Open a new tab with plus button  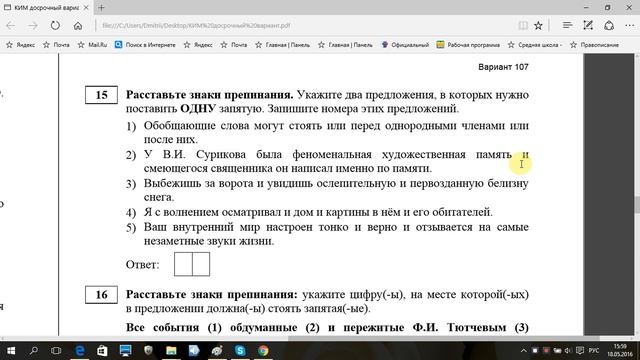101,7
